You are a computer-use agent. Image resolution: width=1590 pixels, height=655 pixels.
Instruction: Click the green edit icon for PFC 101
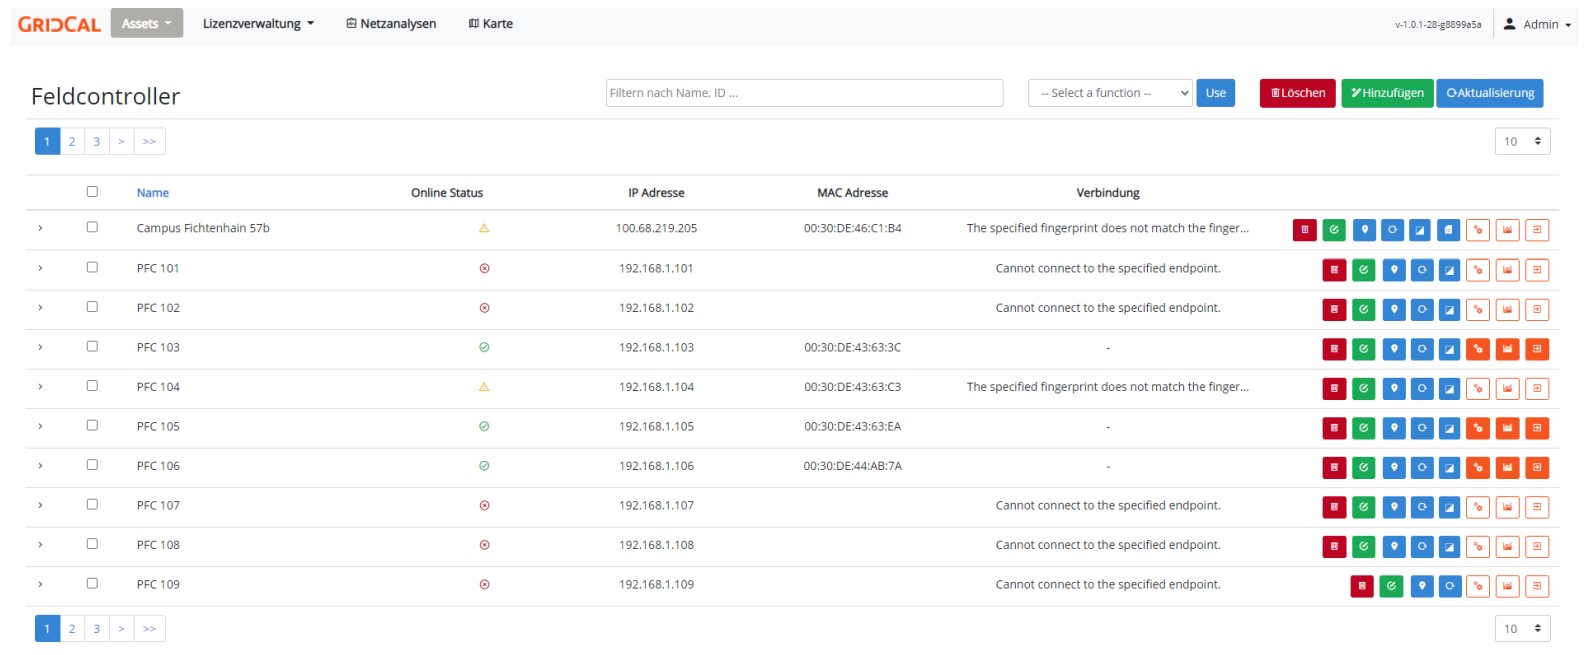pyautogui.click(x=1363, y=270)
